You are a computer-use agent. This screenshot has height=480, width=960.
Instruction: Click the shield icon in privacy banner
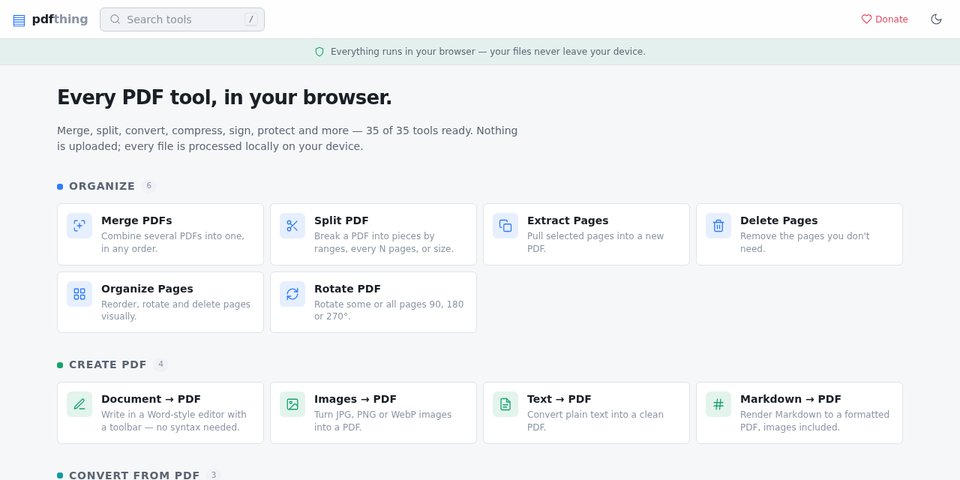coord(319,52)
